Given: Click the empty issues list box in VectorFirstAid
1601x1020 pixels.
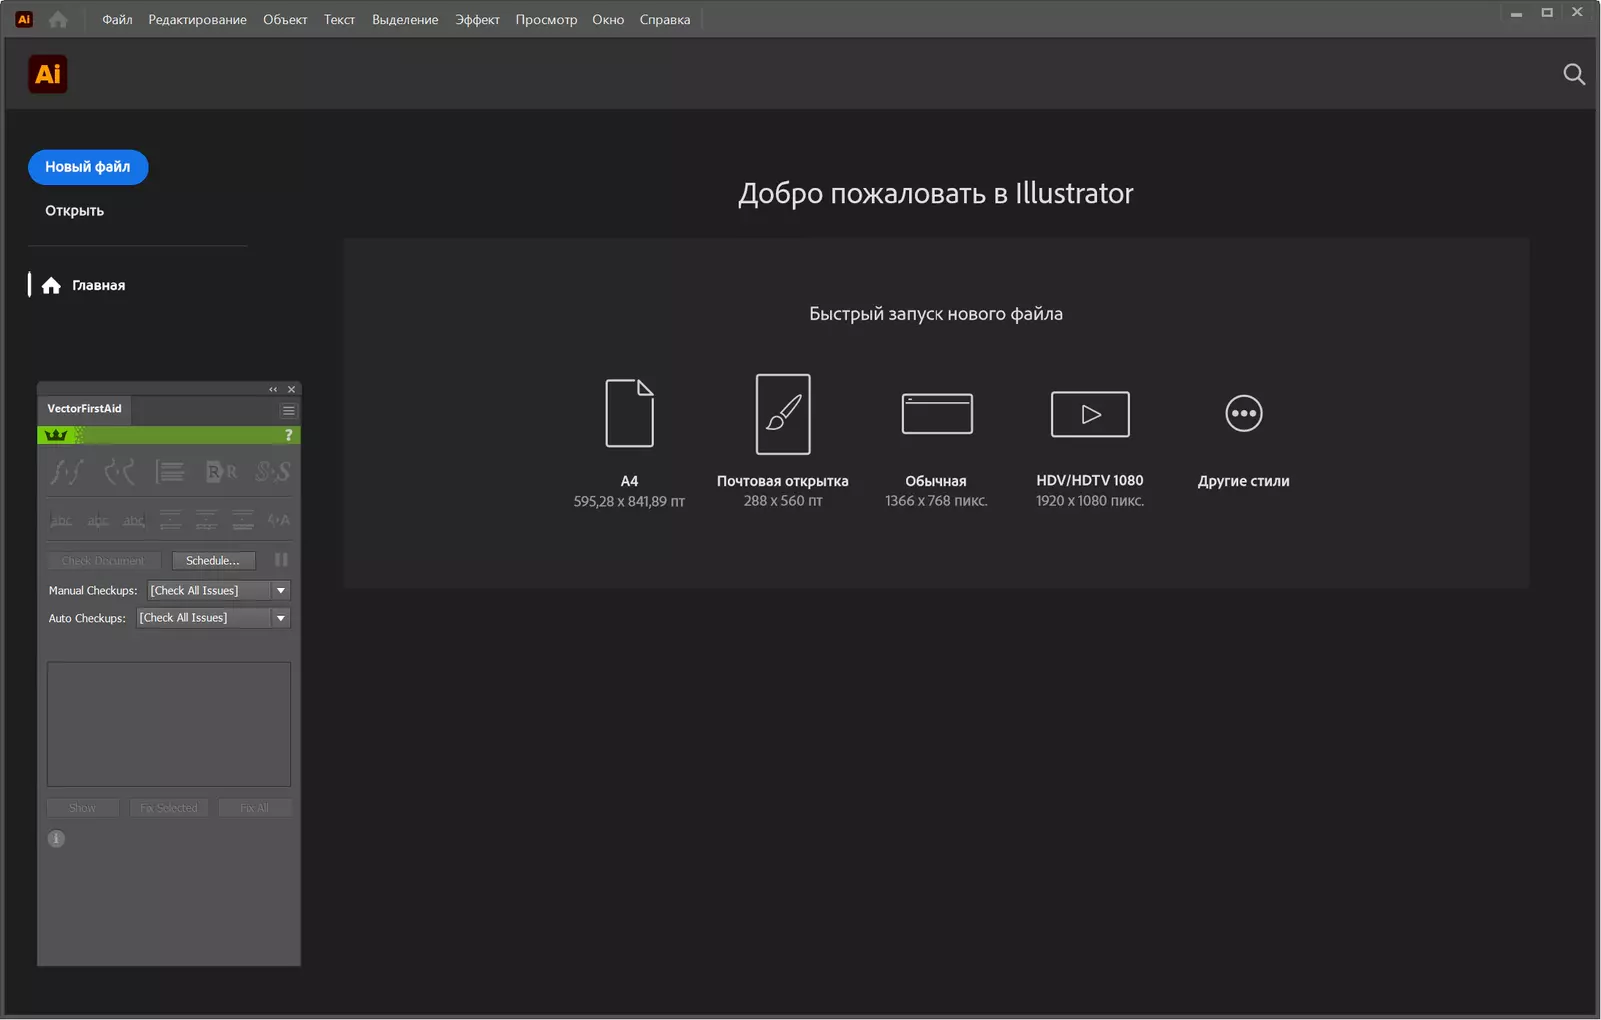Looking at the screenshot, I should [x=169, y=724].
